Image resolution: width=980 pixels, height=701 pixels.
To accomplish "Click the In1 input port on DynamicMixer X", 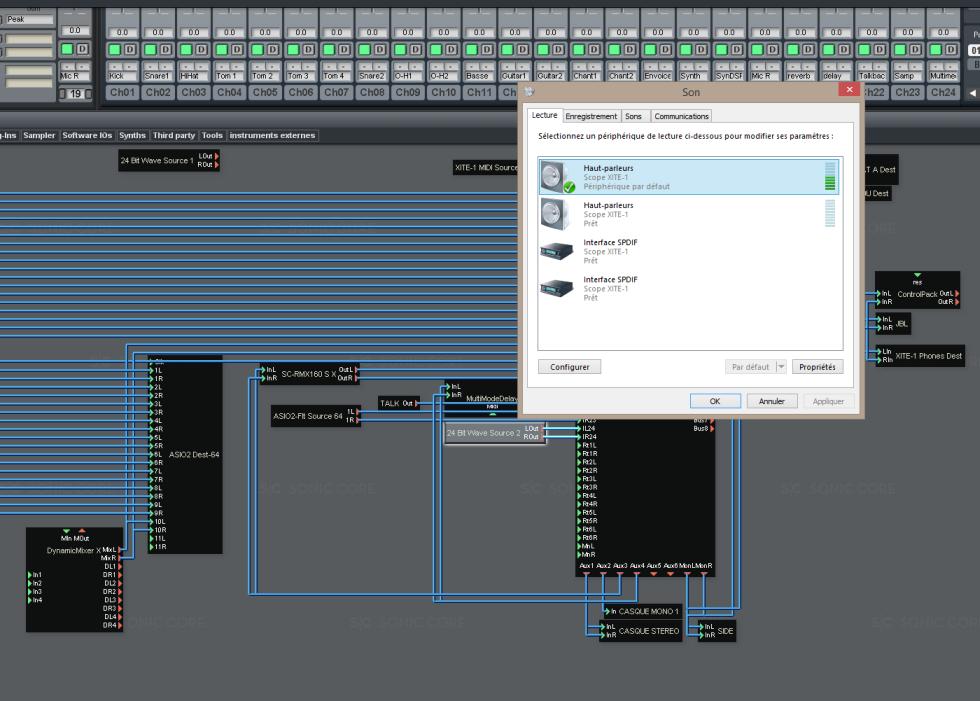I will (29, 575).
